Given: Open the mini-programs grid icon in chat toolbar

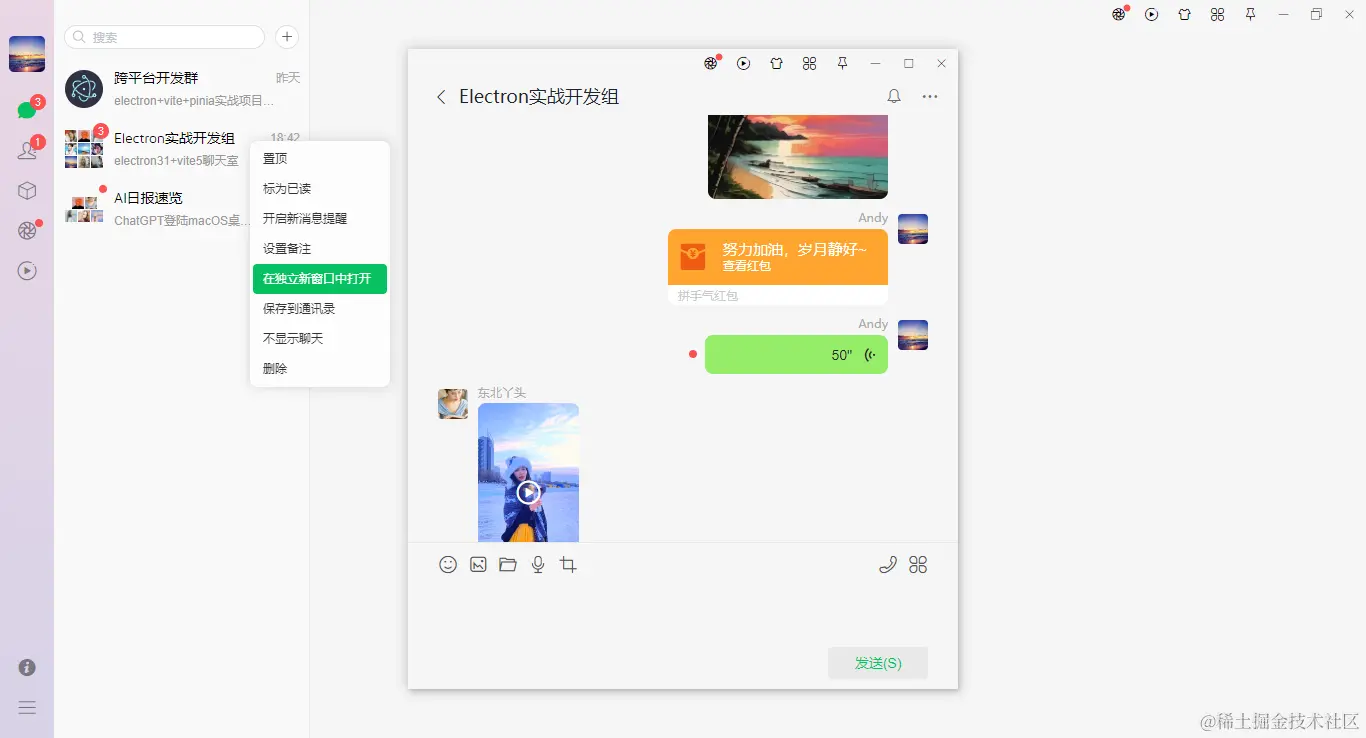Looking at the screenshot, I should click(x=918, y=564).
